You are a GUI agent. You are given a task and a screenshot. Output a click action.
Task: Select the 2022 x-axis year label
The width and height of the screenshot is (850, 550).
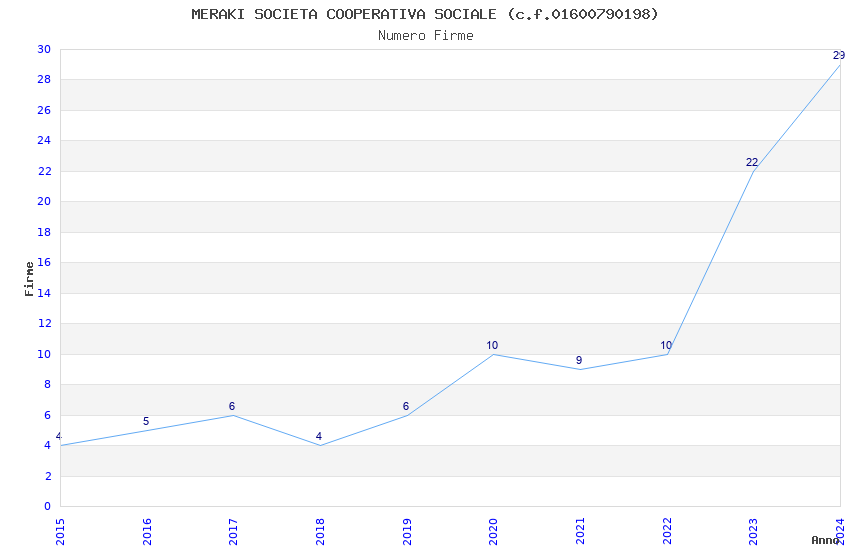coord(667,532)
